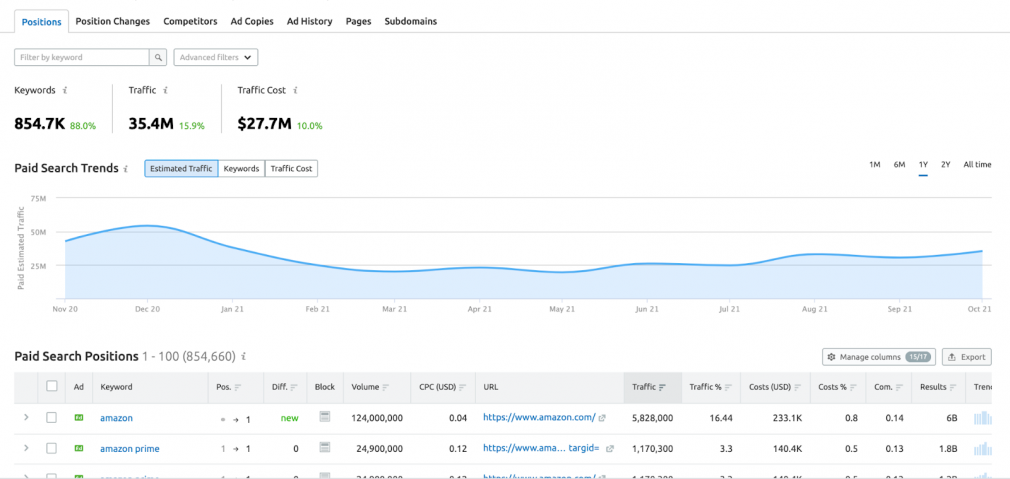The image size is (1010, 479).
Task: Sort by the Costs % column sort icon
Action: coord(853,388)
